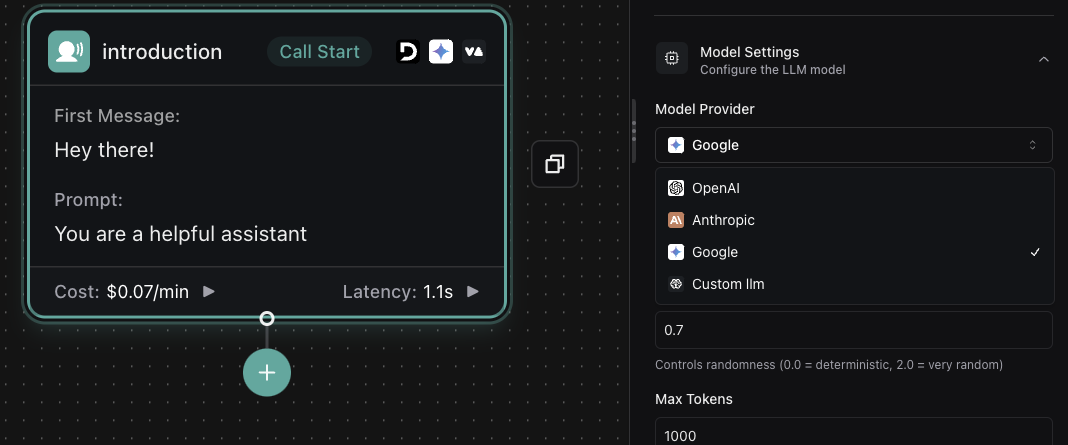The width and height of the screenshot is (1068, 445).
Task: Click the Anthropic logo in the list
Action: (x=676, y=220)
